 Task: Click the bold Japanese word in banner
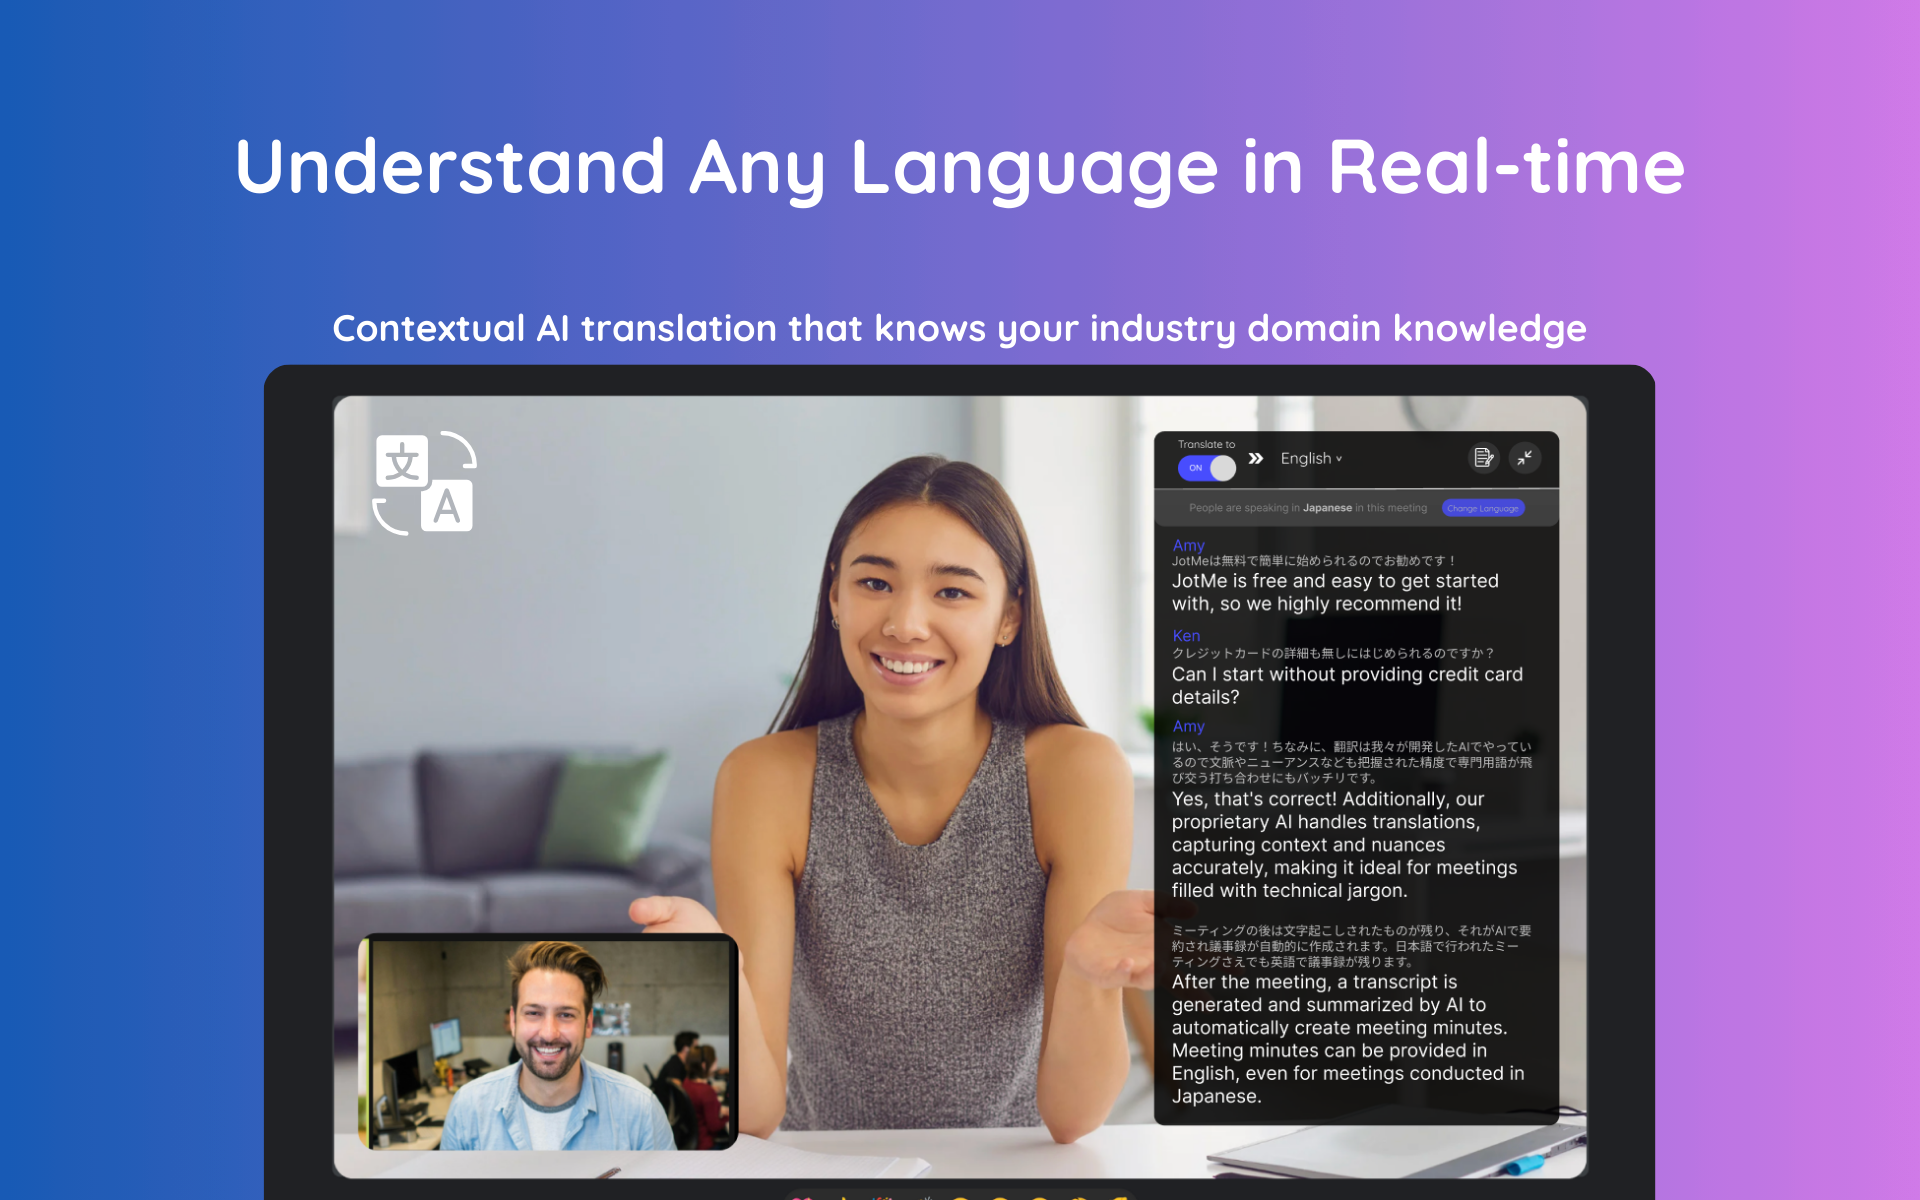pyautogui.click(x=1327, y=508)
